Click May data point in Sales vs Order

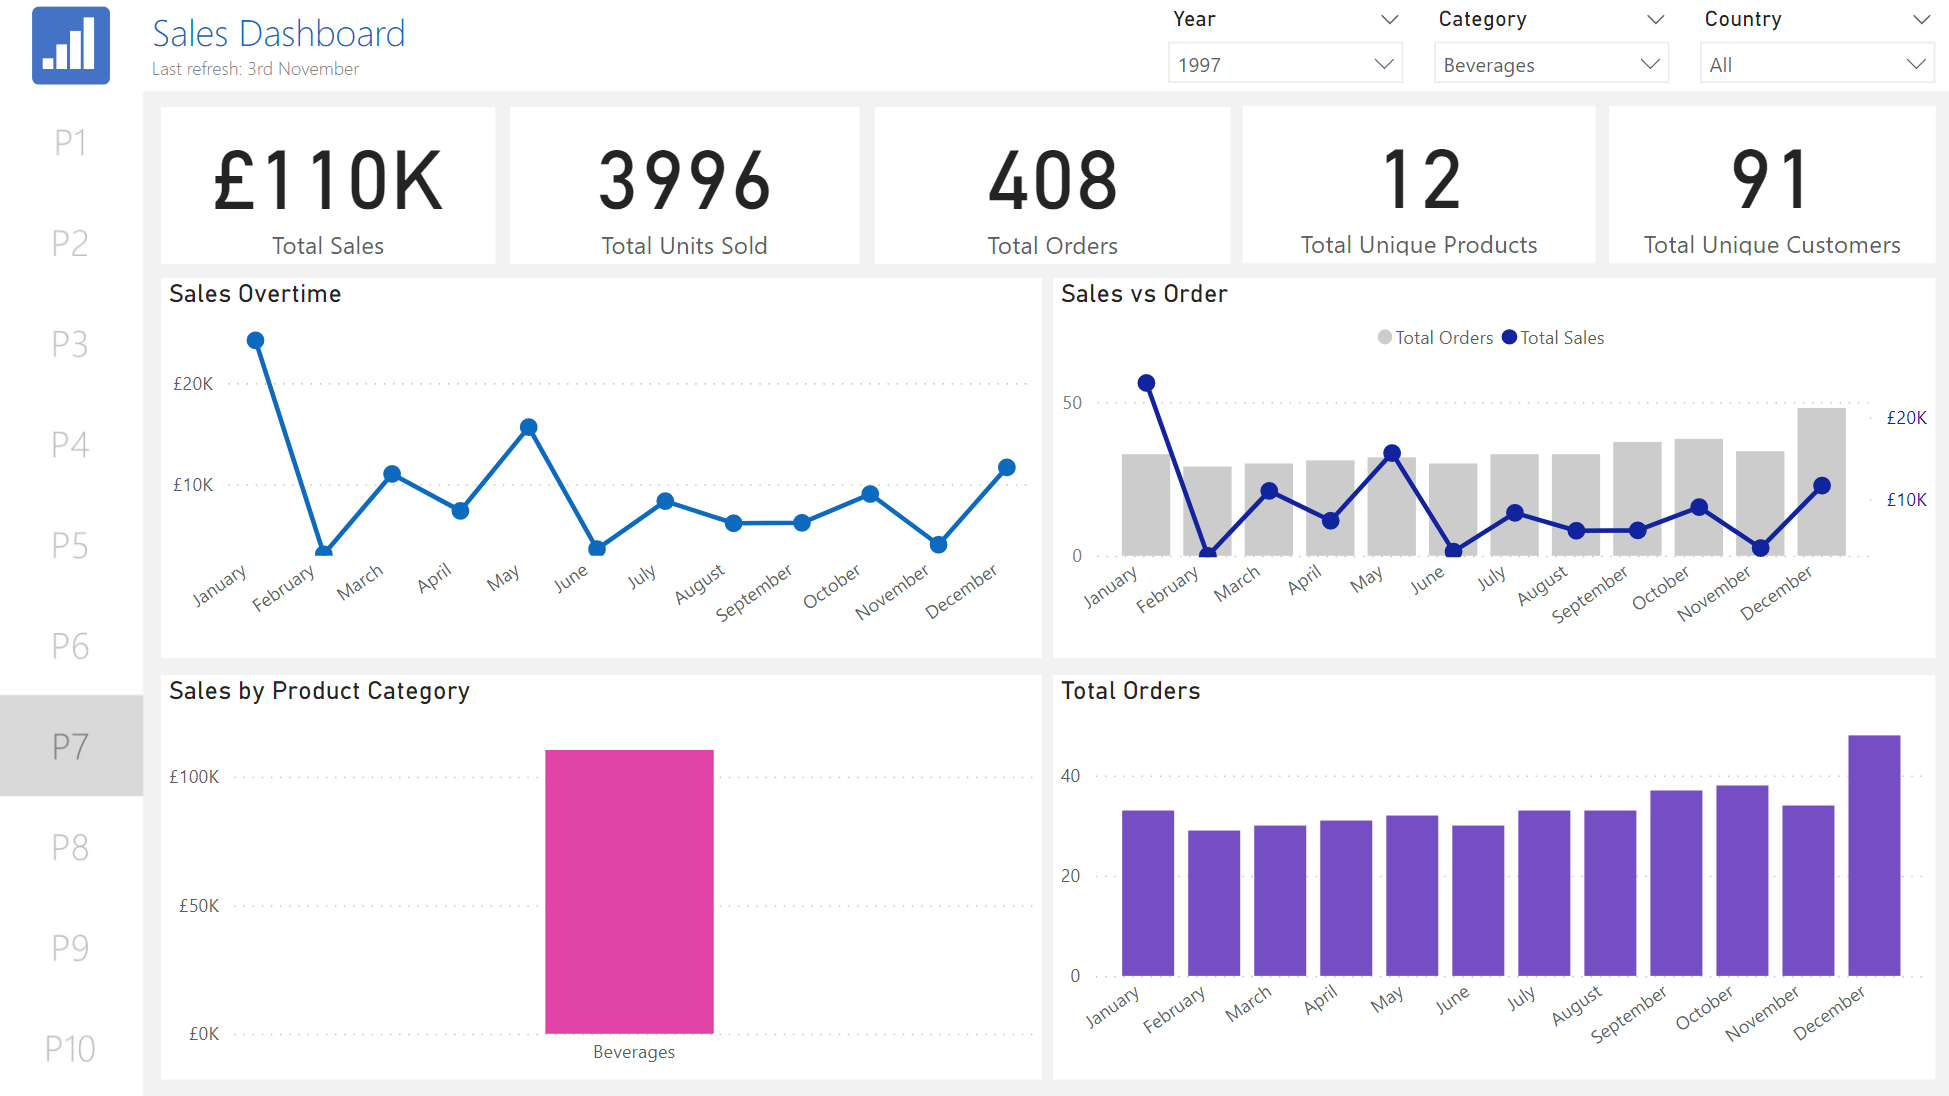1391,453
